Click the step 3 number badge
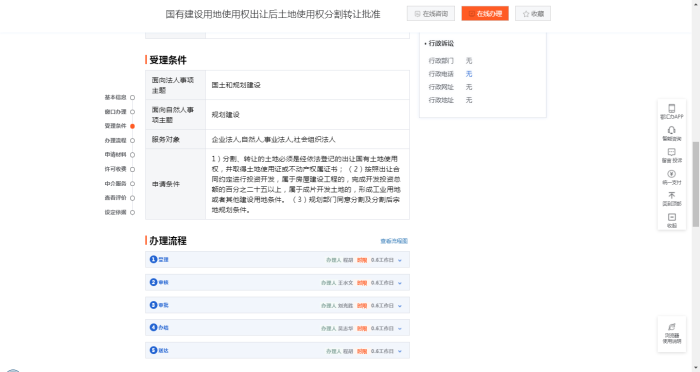700x372 pixels. (153, 305)
